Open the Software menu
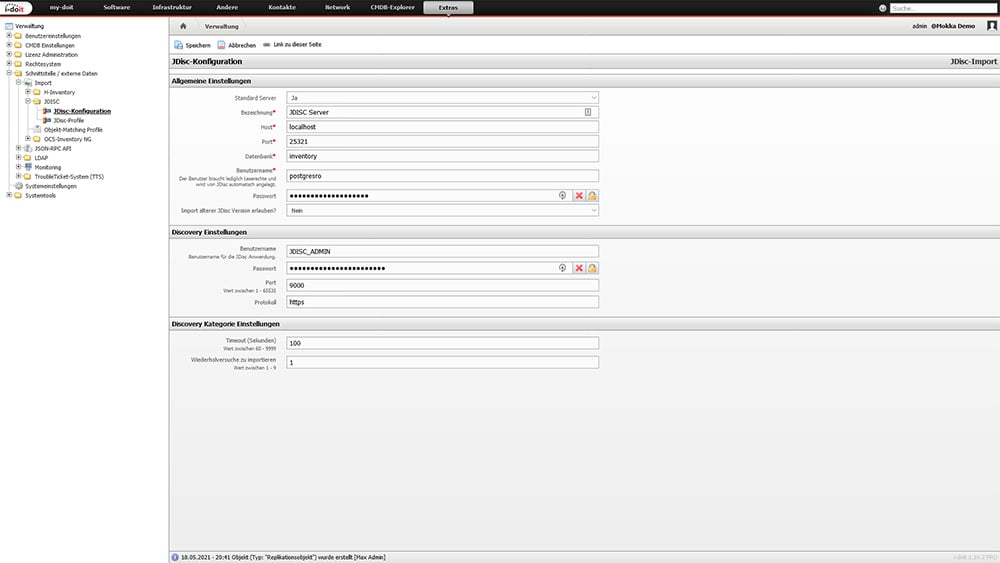This screenshot has height=563, width=1000. click(x=117, y=8)
